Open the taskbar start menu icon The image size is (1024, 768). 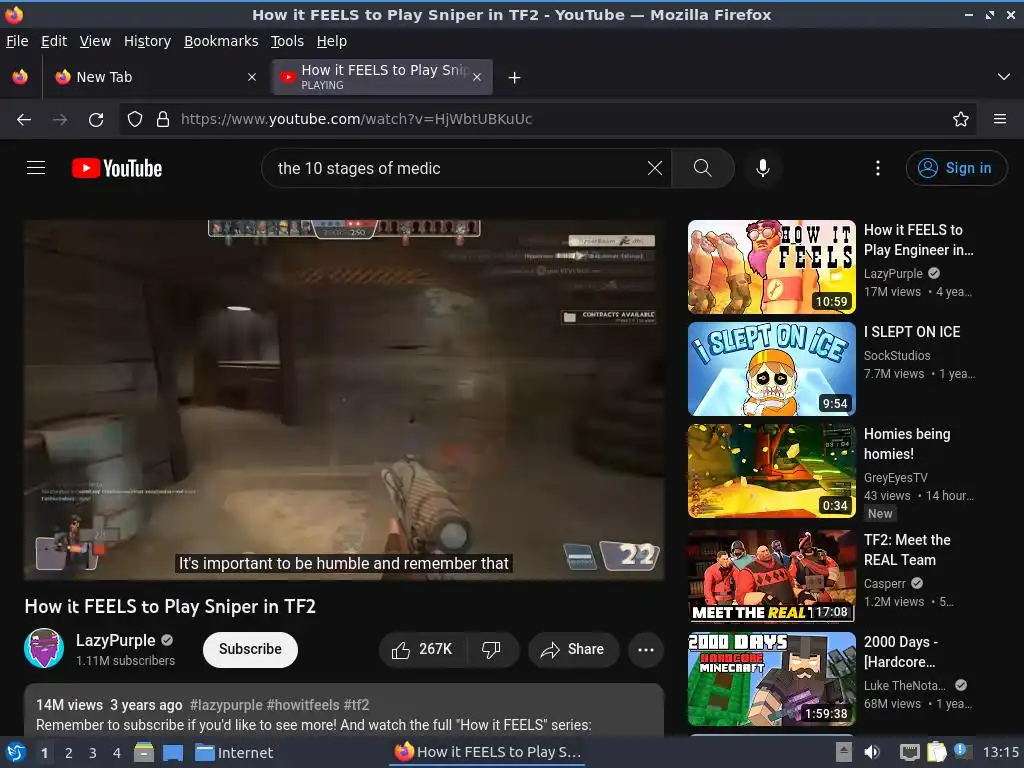click(16, 753)
